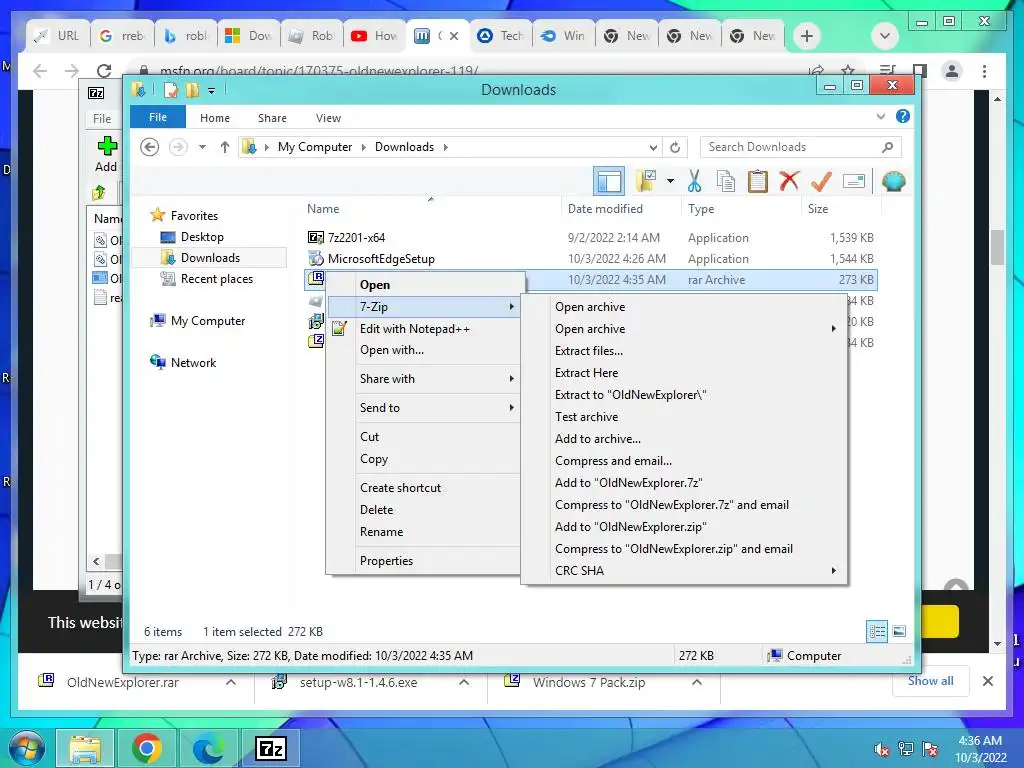This screenshot has height=768, width=1024.
Task: Select Network in navigation pane
Action: click(193, 362)
